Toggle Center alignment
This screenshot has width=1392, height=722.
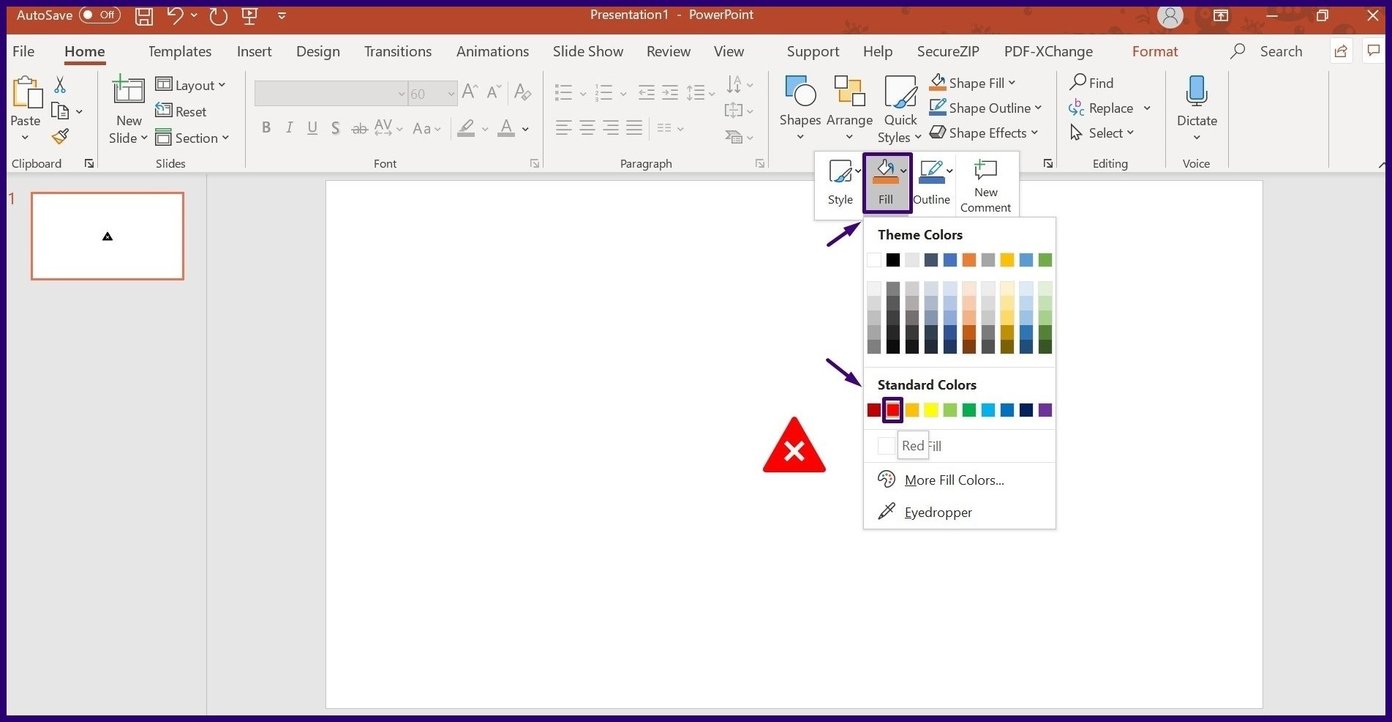(x=587, y=128)
